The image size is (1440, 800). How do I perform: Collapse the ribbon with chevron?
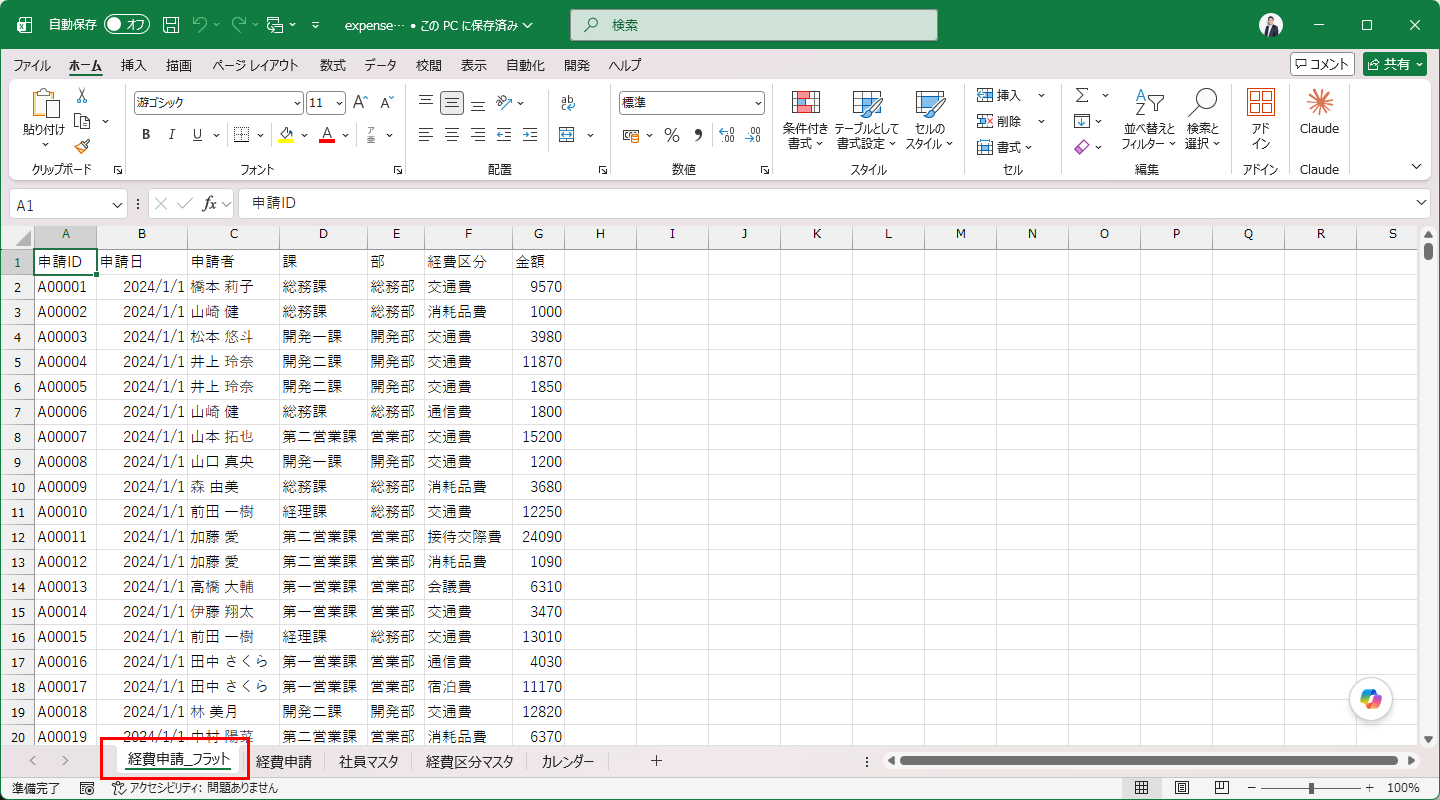click(1416, 166)
